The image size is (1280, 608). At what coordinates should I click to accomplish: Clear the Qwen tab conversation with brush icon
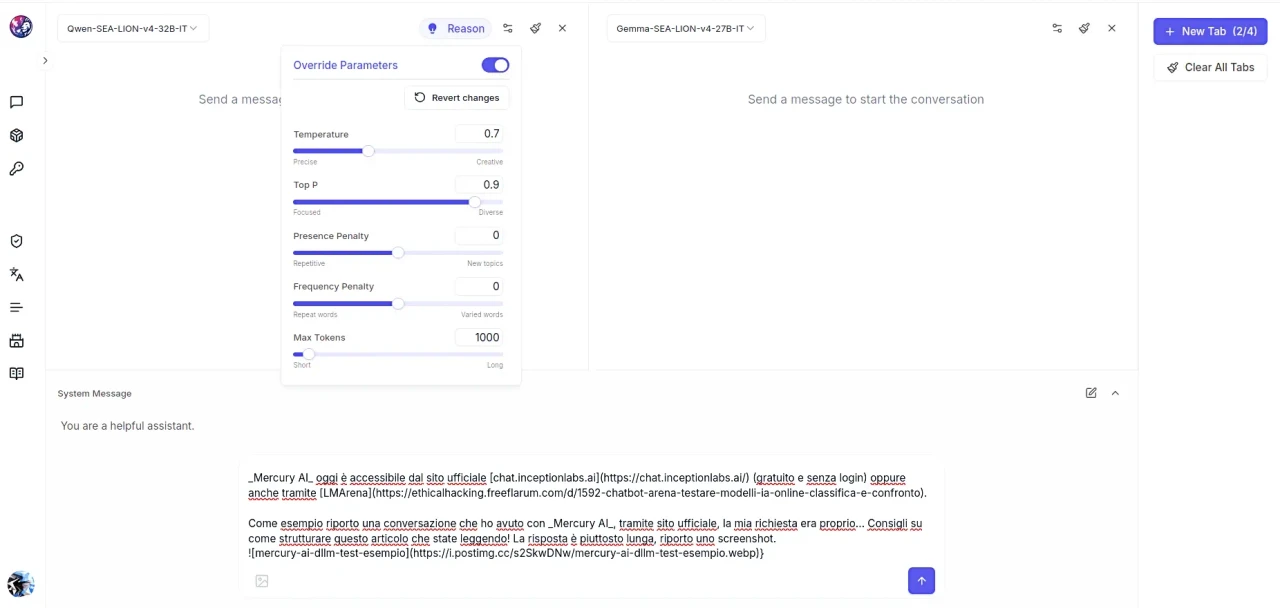tap(536, 29)
